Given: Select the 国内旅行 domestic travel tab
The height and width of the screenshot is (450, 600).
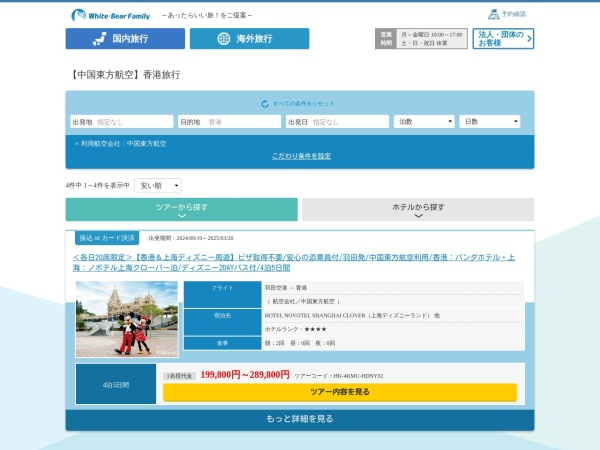Looking at the screenshot, I should pos(125,39).
